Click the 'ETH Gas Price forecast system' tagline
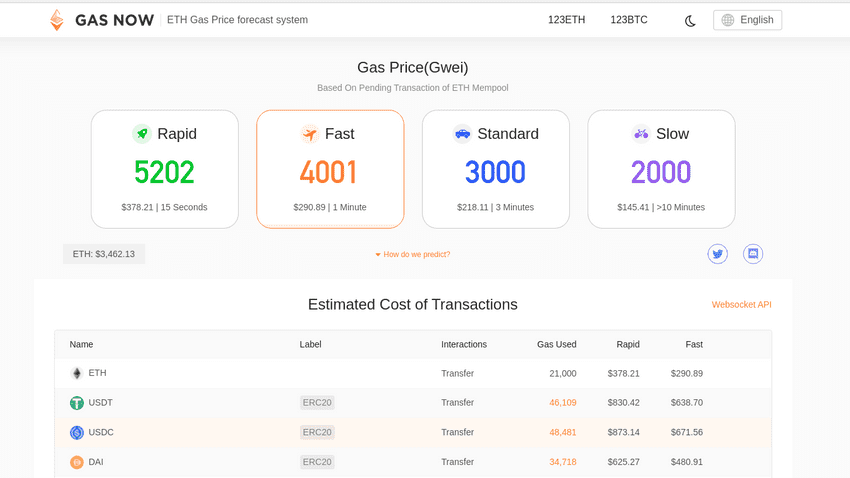The height and width of the screenshot is (478, 850). [237, 20]
